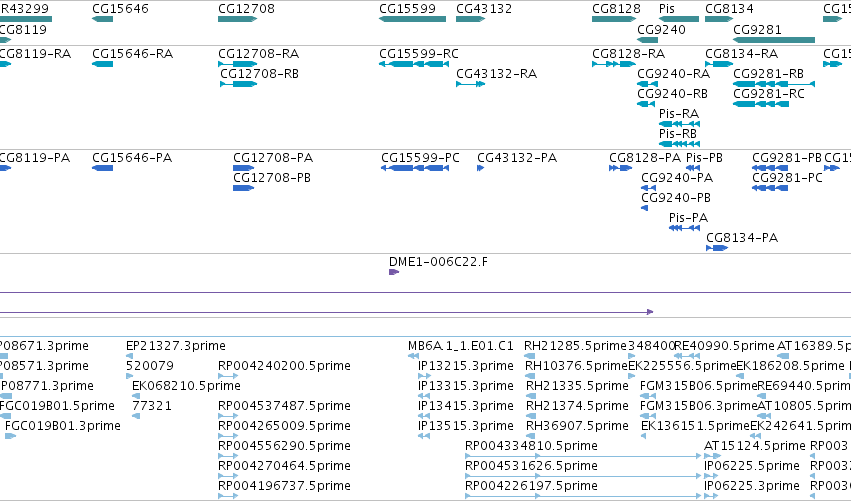Click the long purple arrow's arrowhead
Image resolution: width=851 pixels, height=501 pixels.
650,312
